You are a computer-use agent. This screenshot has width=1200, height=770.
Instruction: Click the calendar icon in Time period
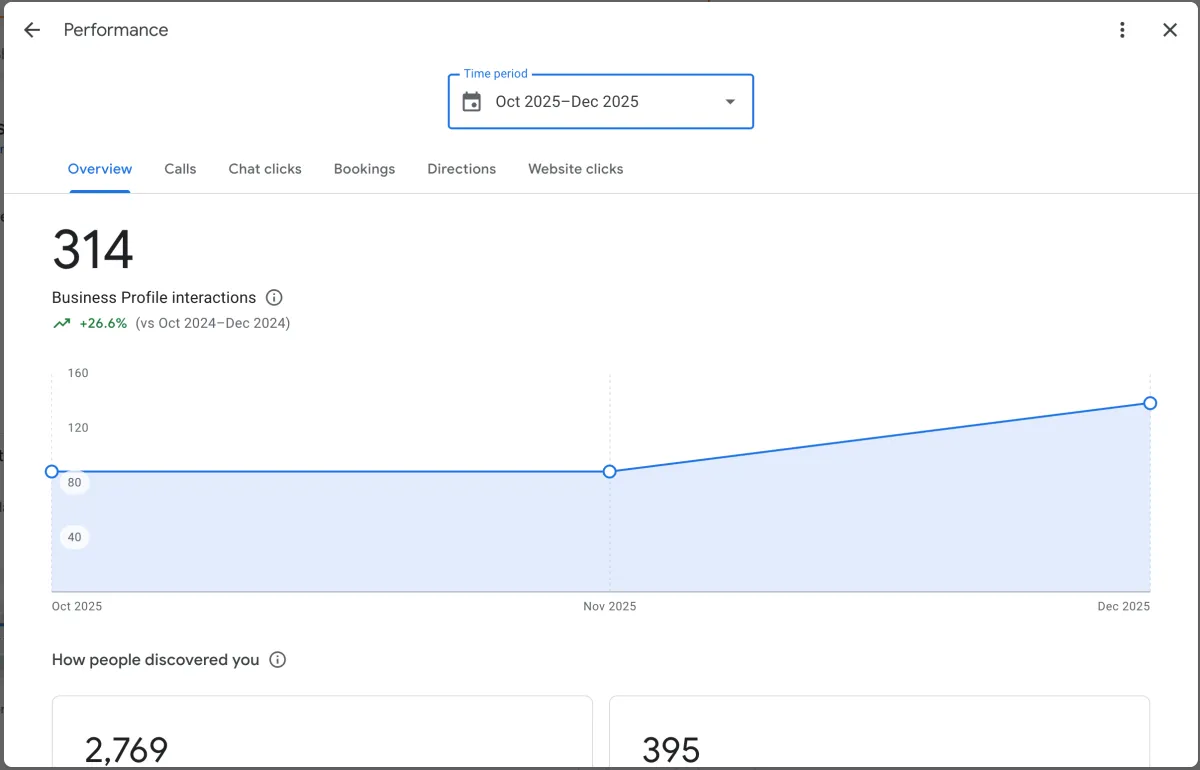click(472, 102)
